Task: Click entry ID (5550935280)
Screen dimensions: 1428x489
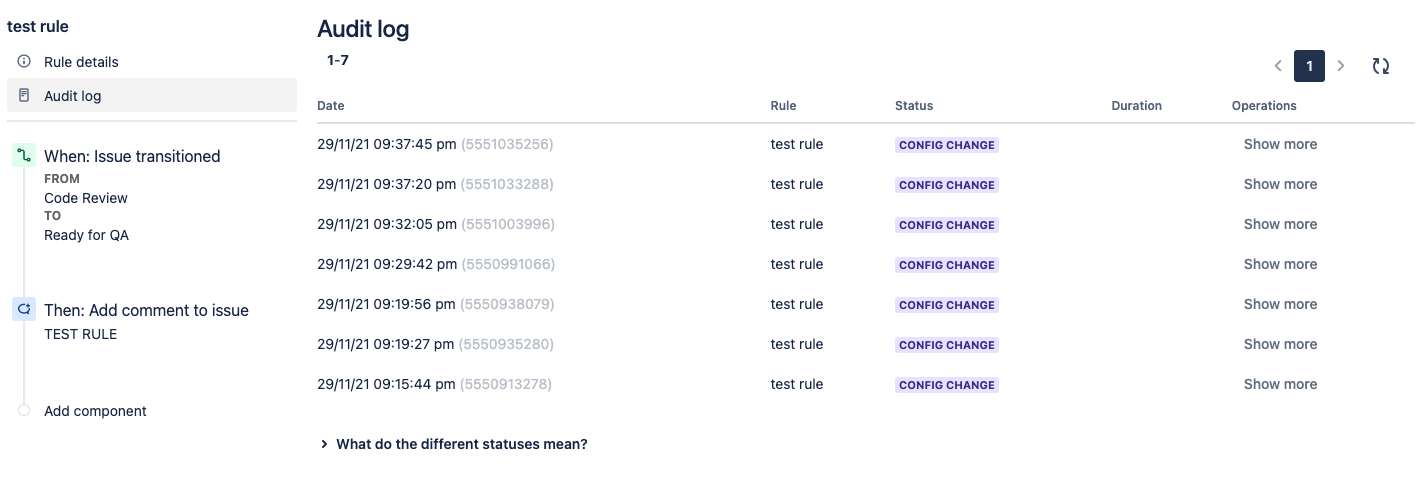Action: tap(506, 344)
